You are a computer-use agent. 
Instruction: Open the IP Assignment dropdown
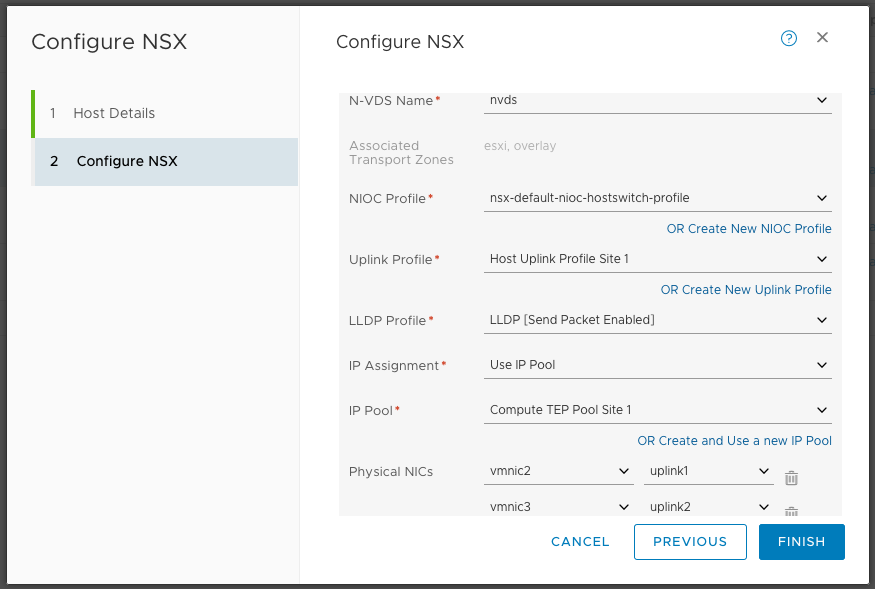(657, 365)
